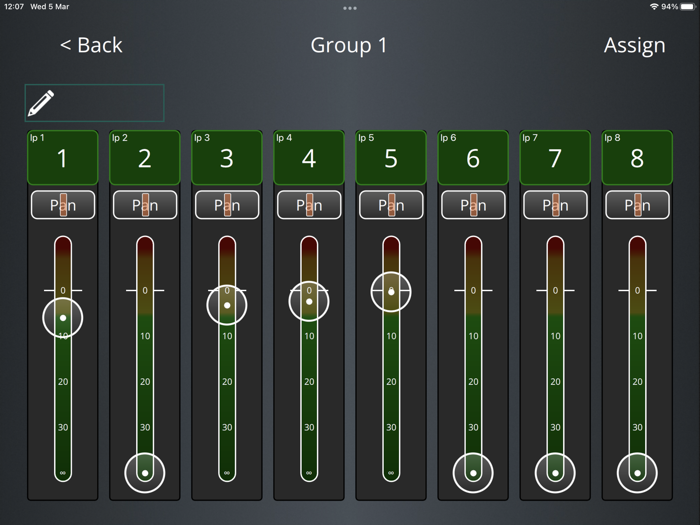Tap the 30 mark on channel 5 fader
The image size is (700, 525).
click(x=391, y=427)
